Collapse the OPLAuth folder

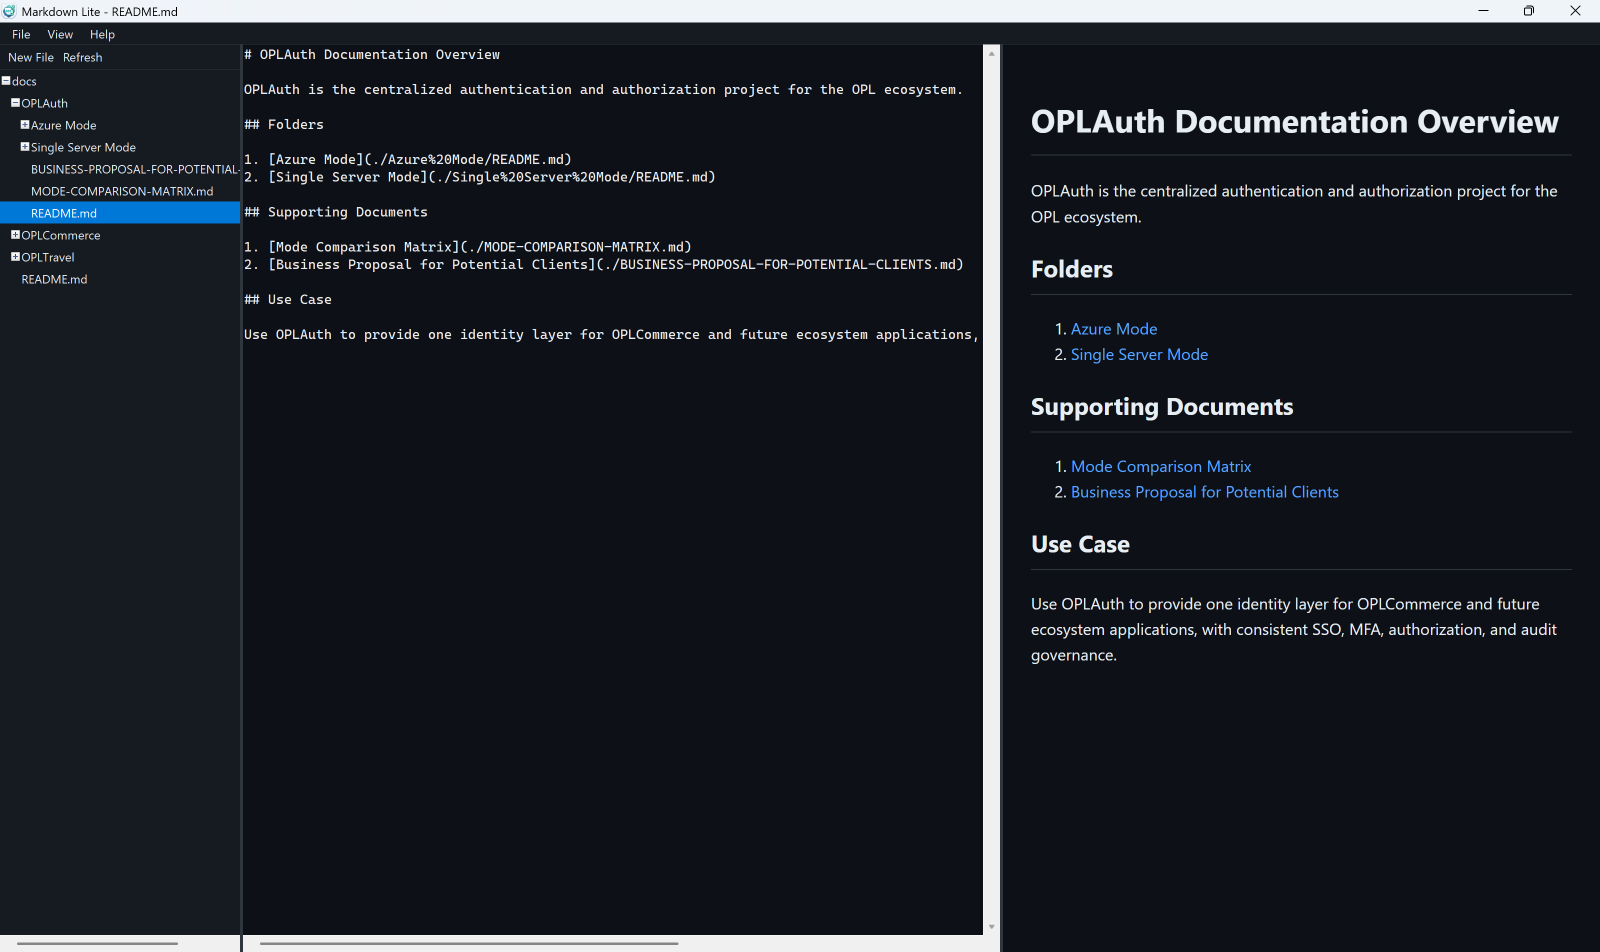(13, 103)
